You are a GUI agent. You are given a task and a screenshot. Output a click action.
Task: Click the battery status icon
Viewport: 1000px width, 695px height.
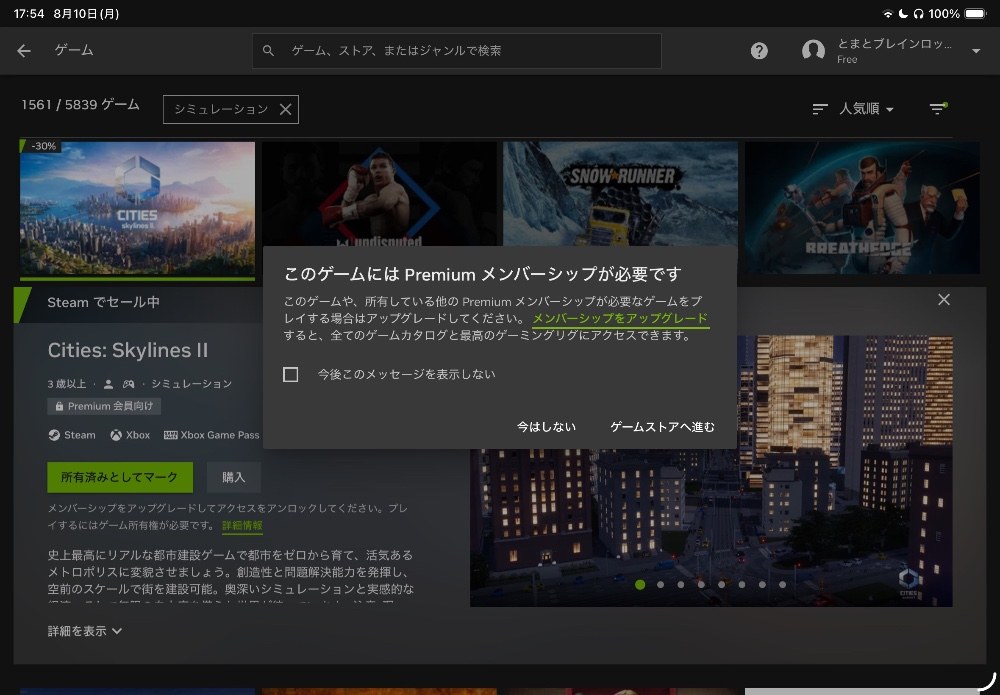click(975, 13)
